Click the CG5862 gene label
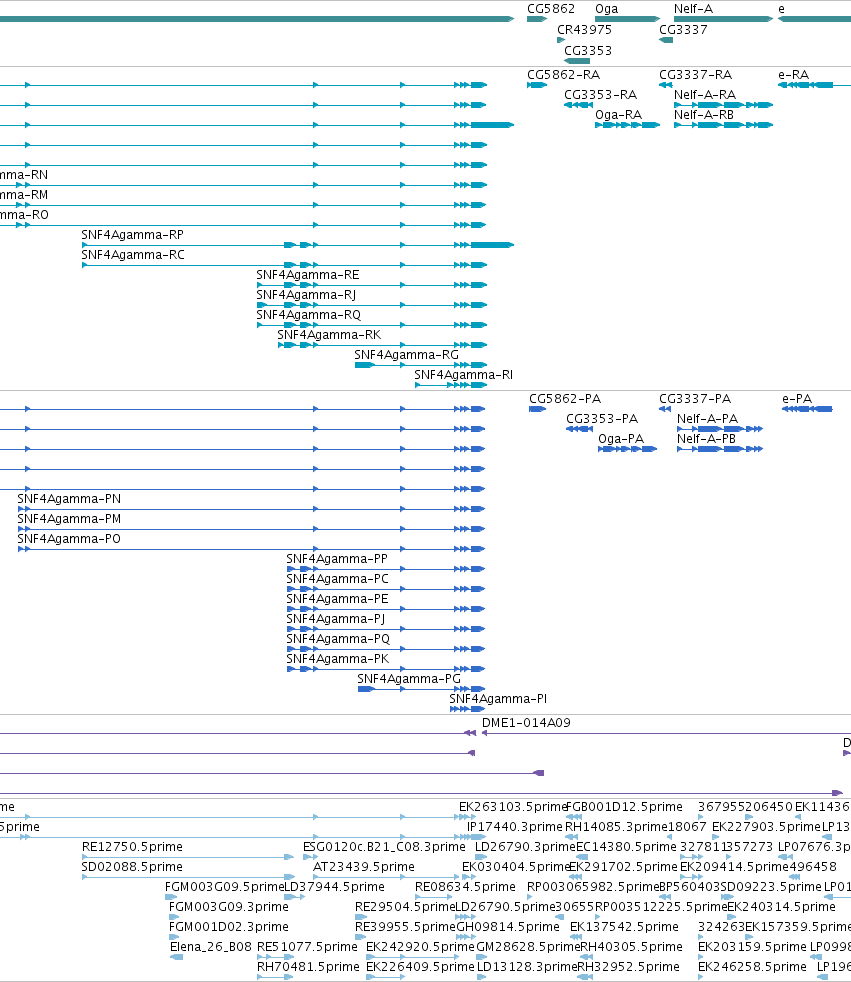The width and height of the screenshot is (851, 982). click(550, 9)
